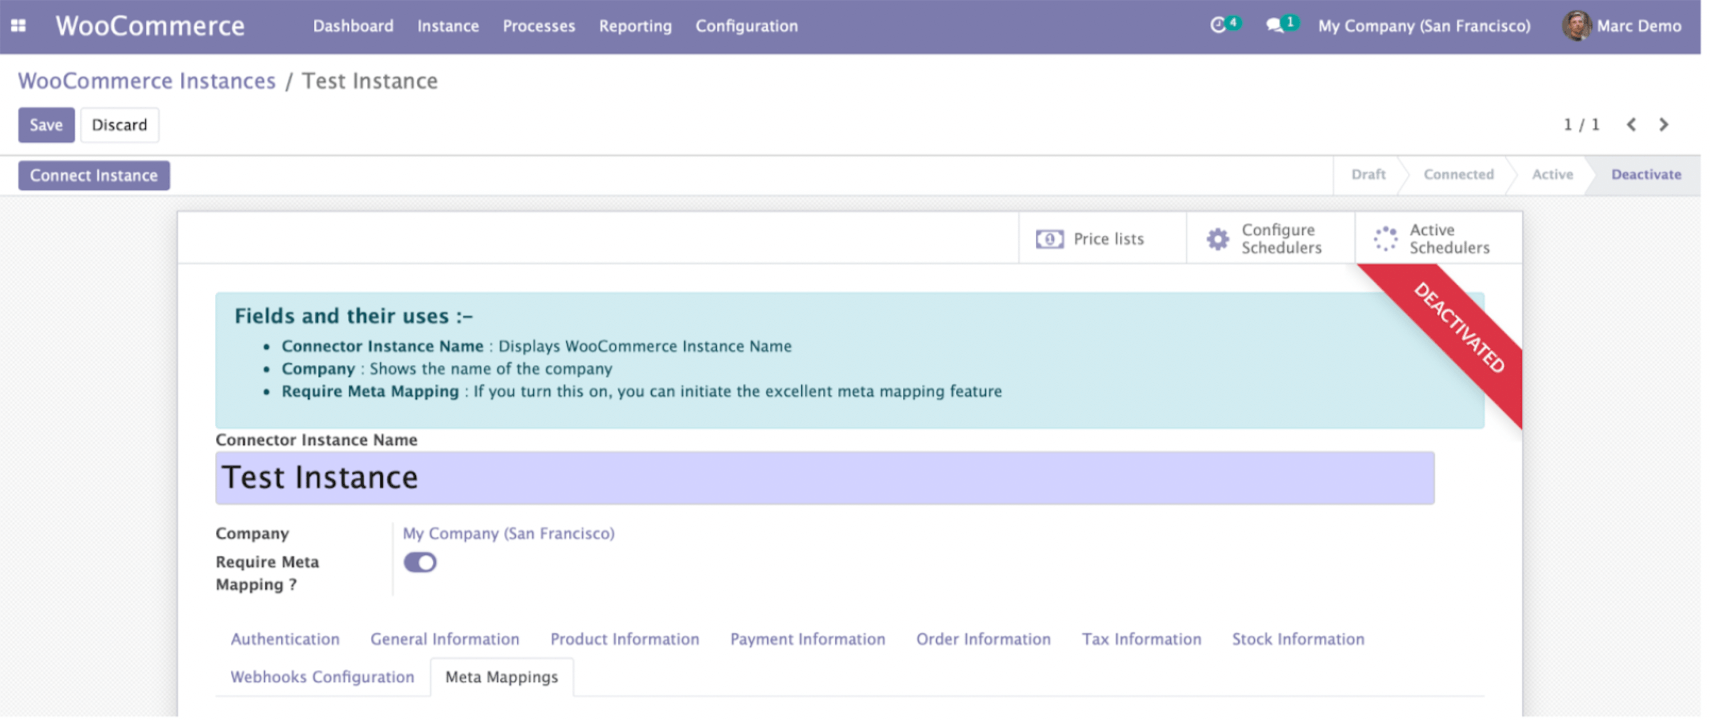This screenshot has height=720, width=1710.
Task: Open the apps grid menu icon
Action: pyautogui.click(x=18, y=26)
